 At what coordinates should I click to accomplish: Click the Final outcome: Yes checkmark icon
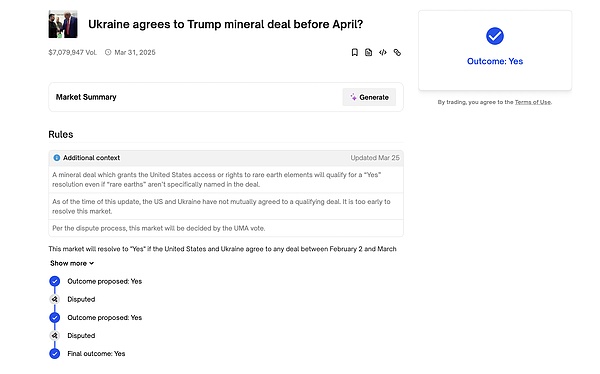pyautogui.click(x=55, y=354)
